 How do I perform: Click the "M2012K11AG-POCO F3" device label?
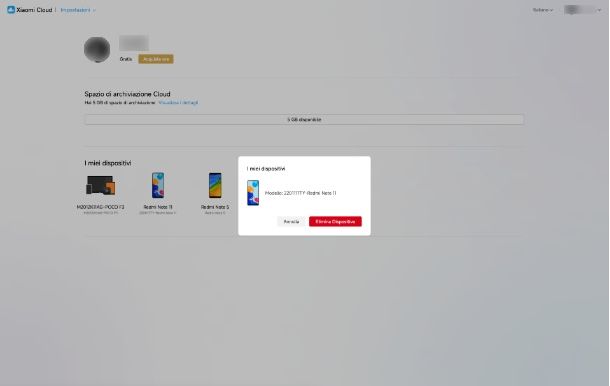(x=100, y=207)
